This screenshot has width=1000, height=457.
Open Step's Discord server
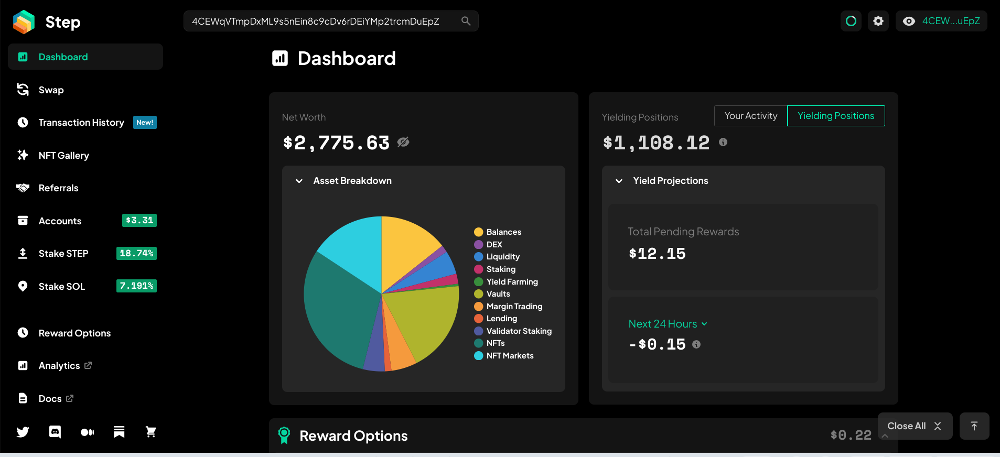click(55, 432)
